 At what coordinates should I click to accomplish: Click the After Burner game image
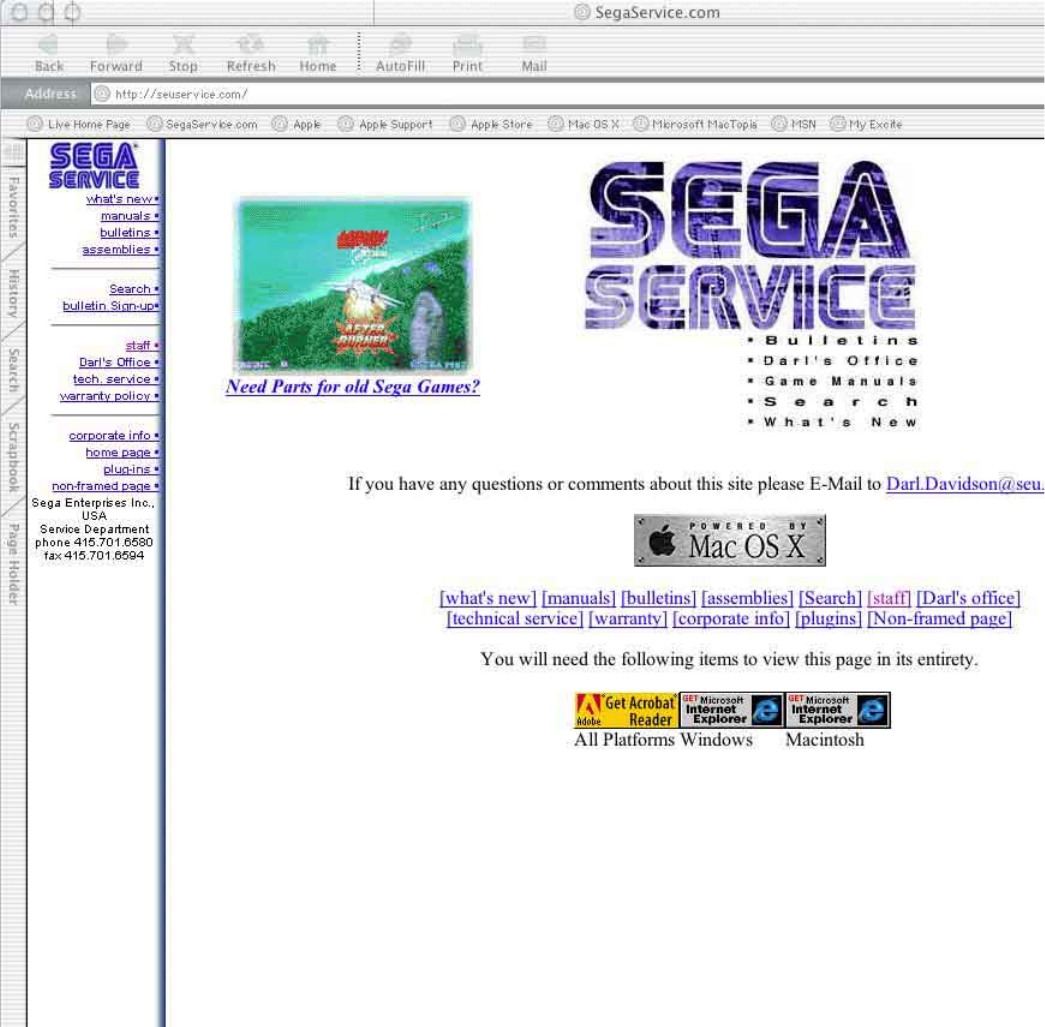(x=353, y=285)
